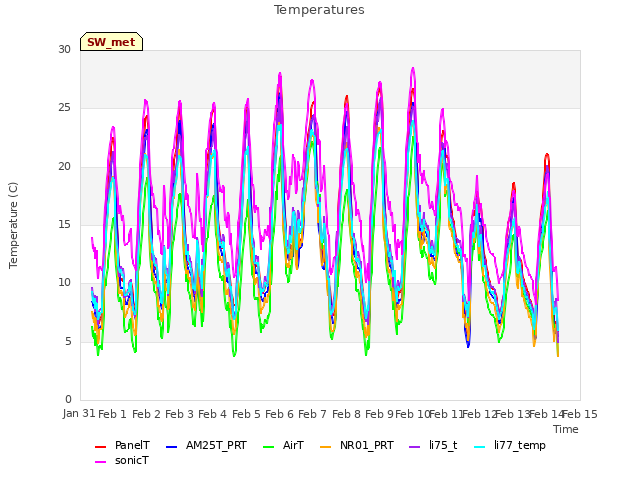Click the Jan 31 x-axis tick label
This screenshot has height=480, width=640.
click(79, 413)
